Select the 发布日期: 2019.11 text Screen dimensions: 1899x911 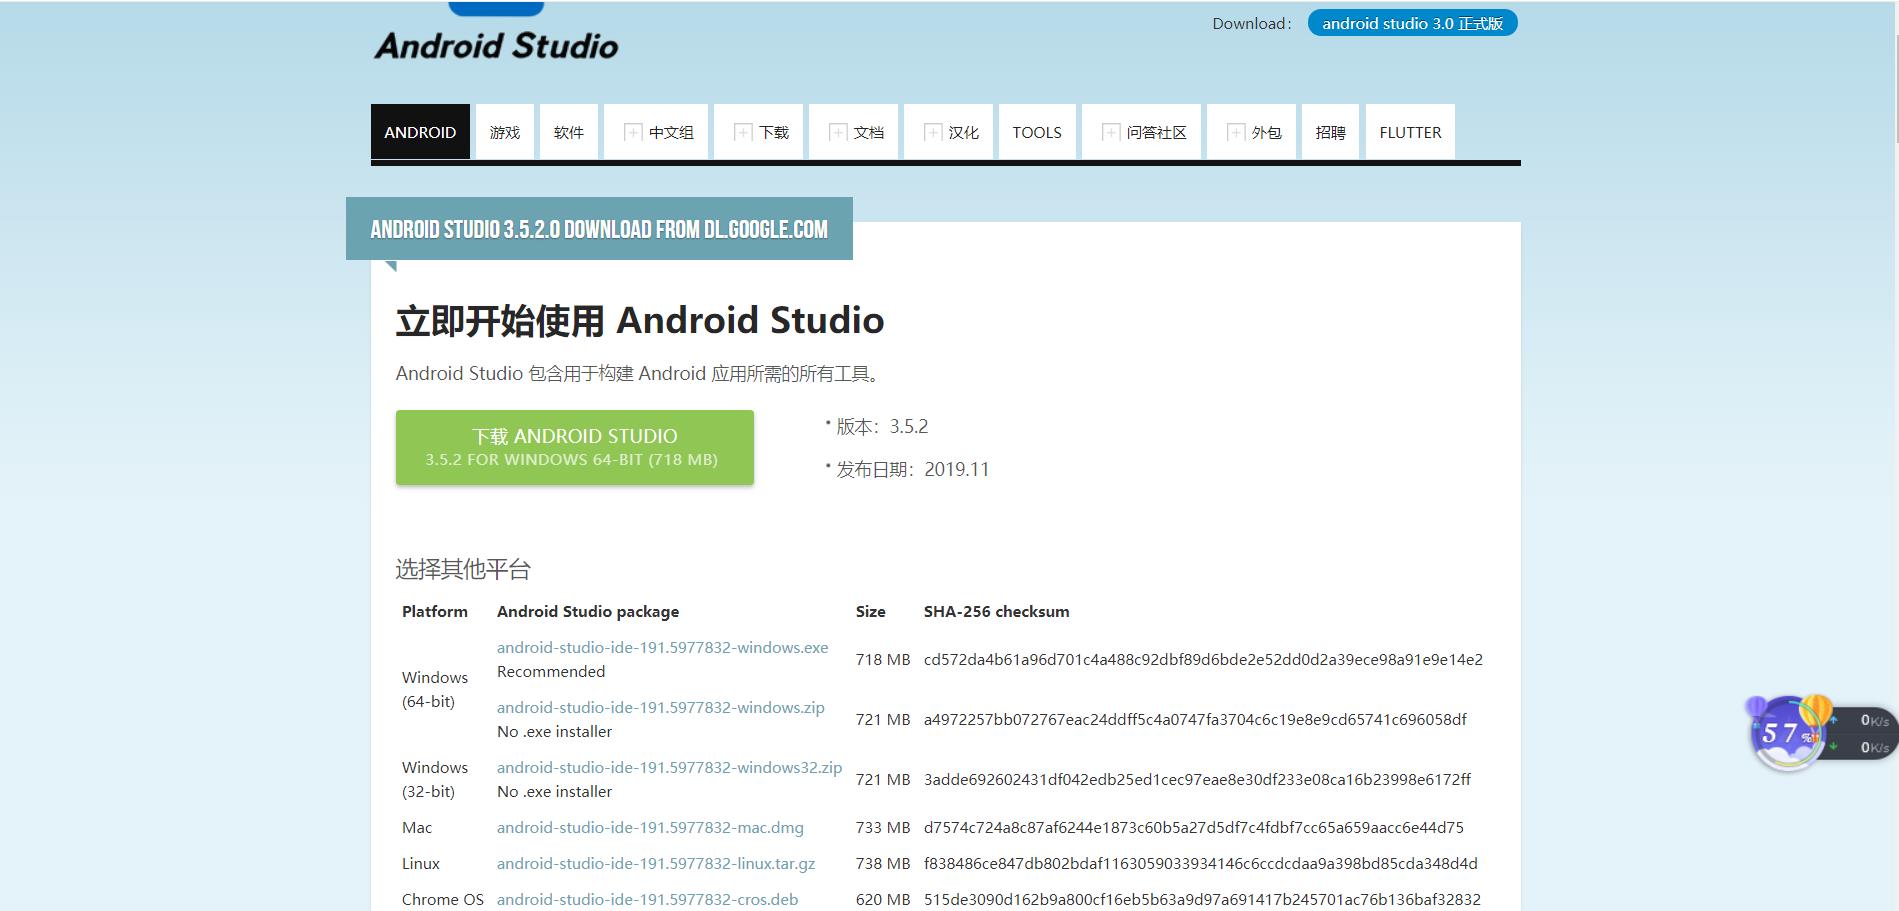[913, 469]
